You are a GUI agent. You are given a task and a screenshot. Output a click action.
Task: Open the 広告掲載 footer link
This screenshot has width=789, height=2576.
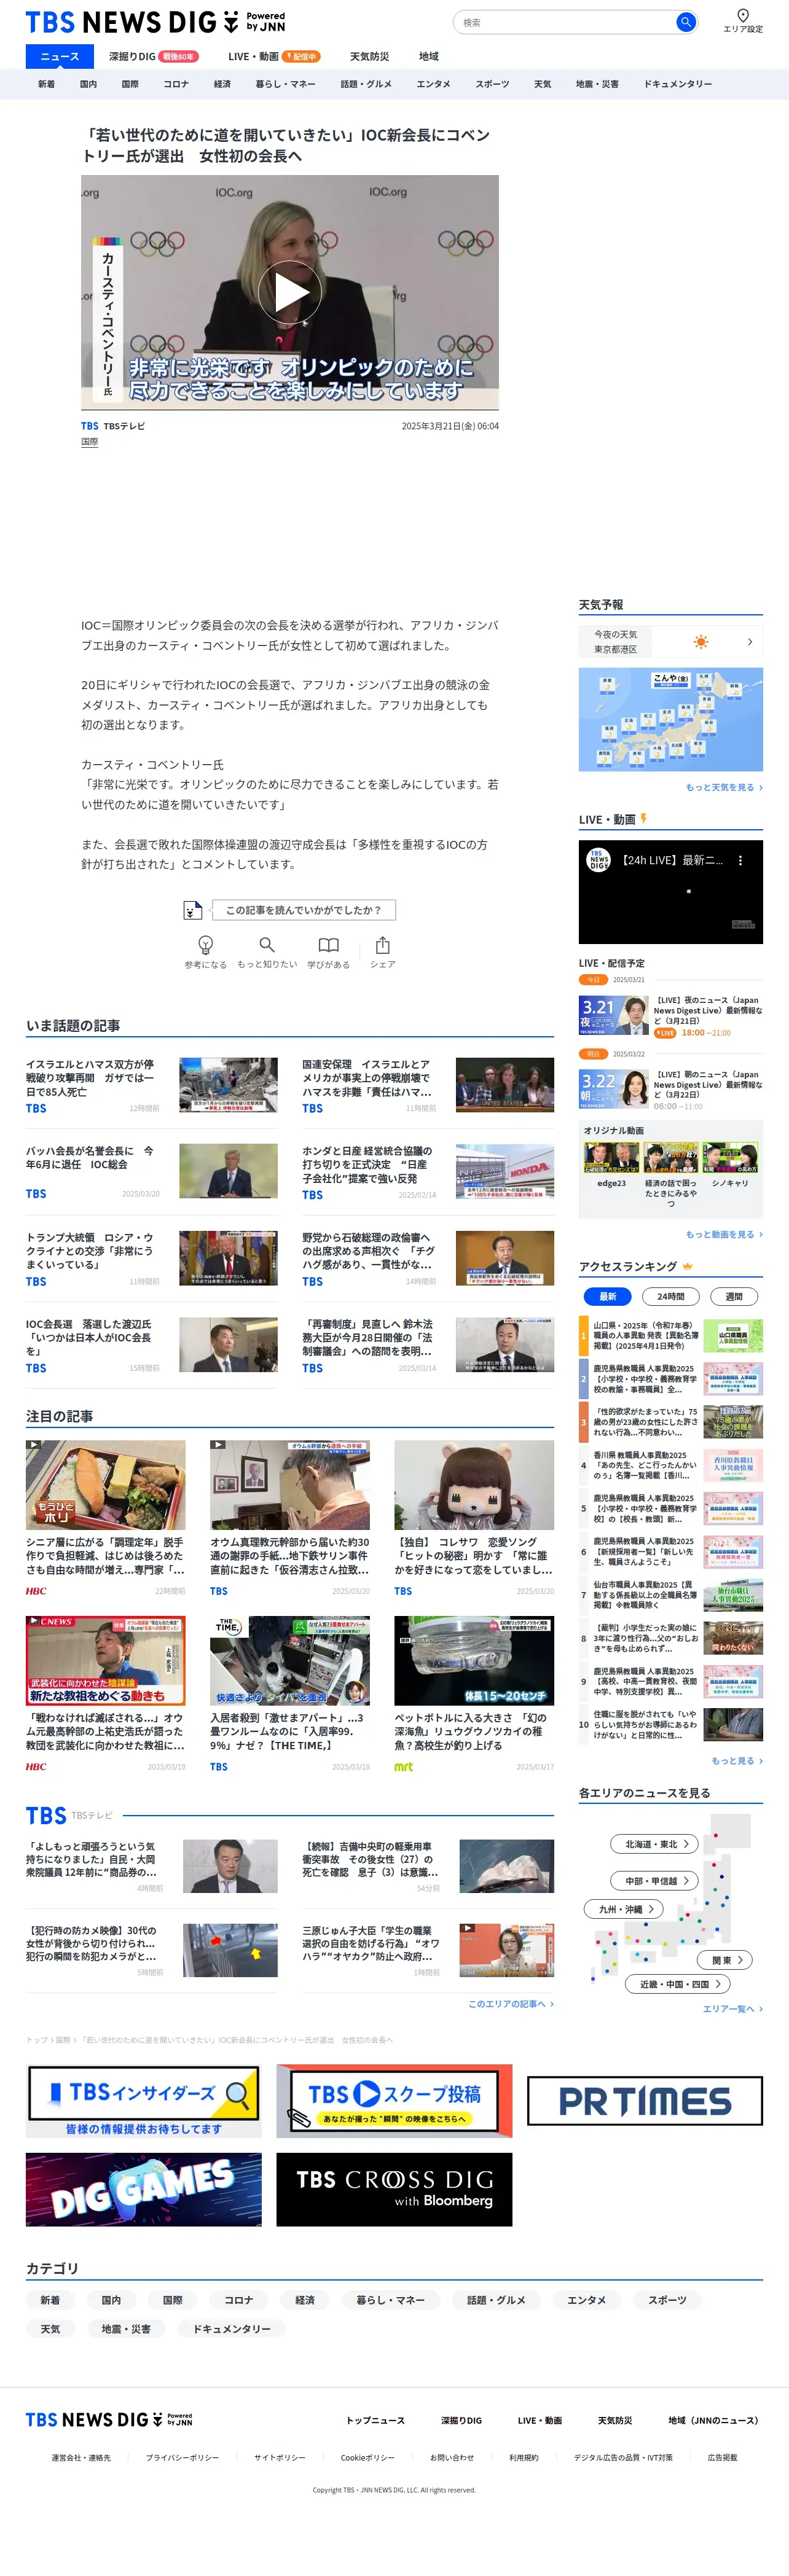pos(722,2457)
